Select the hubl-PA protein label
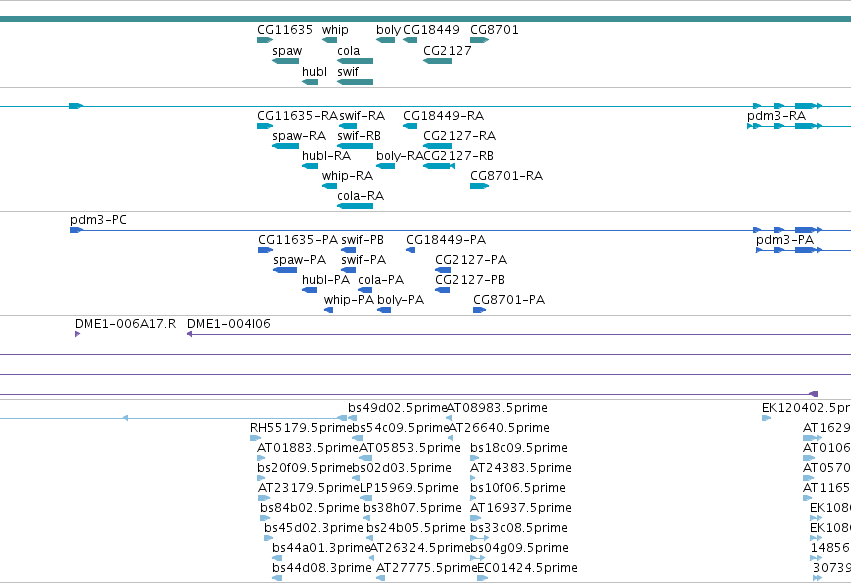Viewport: 851px width, 583px height. coord(326,280)
